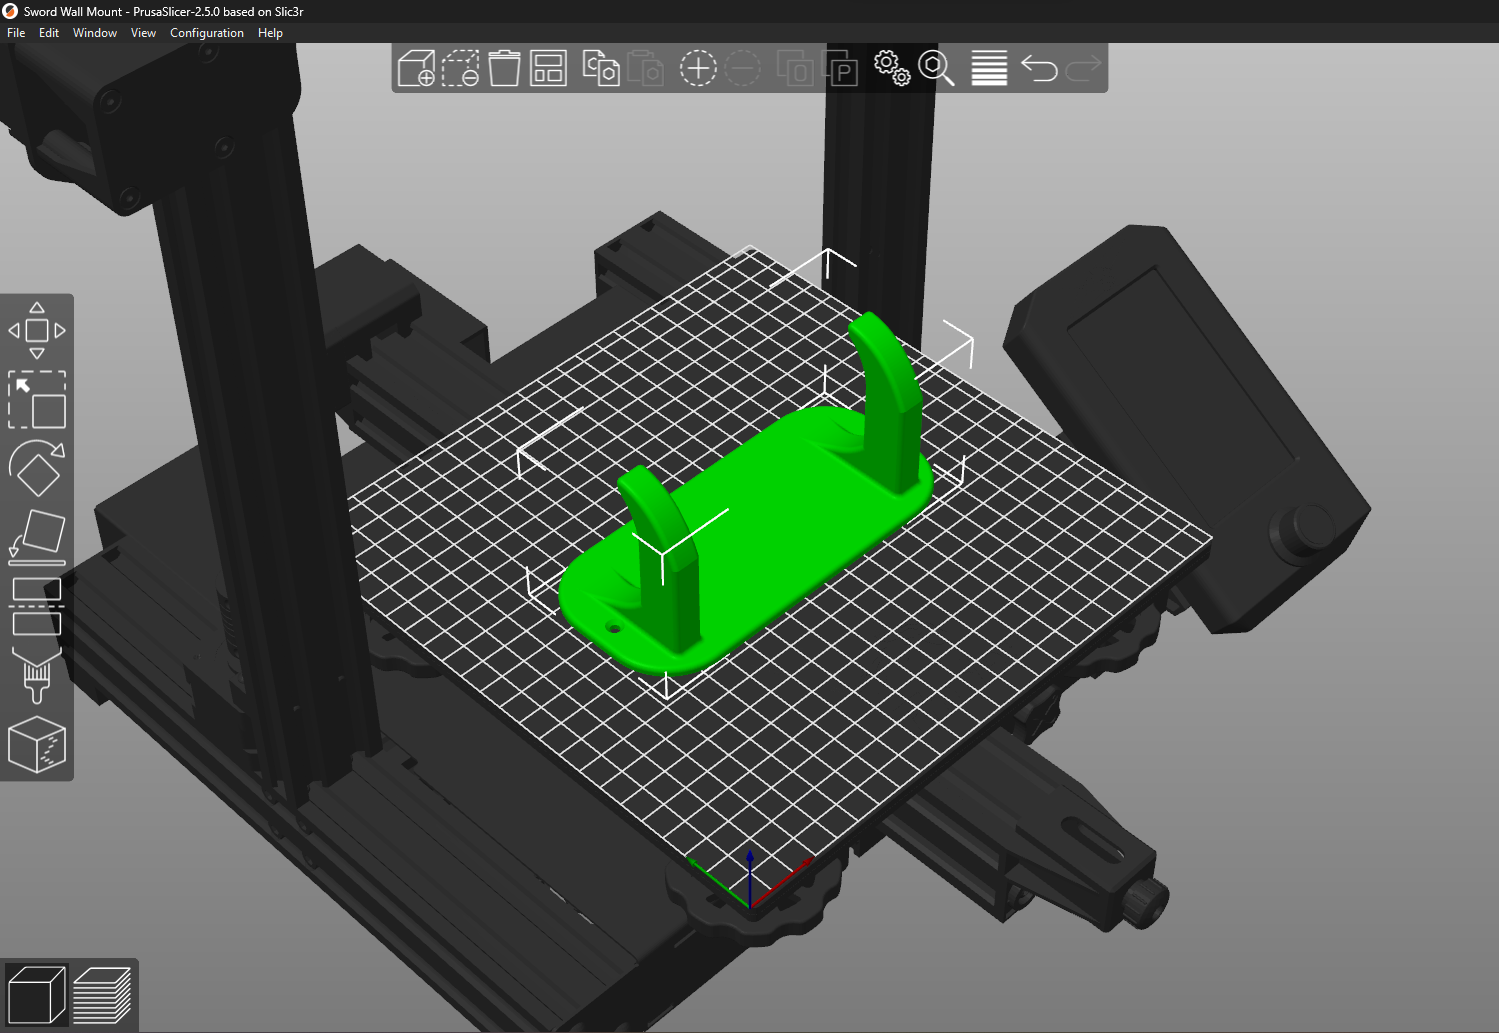
Task: Switch to 3D editor view
Action: point(37,996)
